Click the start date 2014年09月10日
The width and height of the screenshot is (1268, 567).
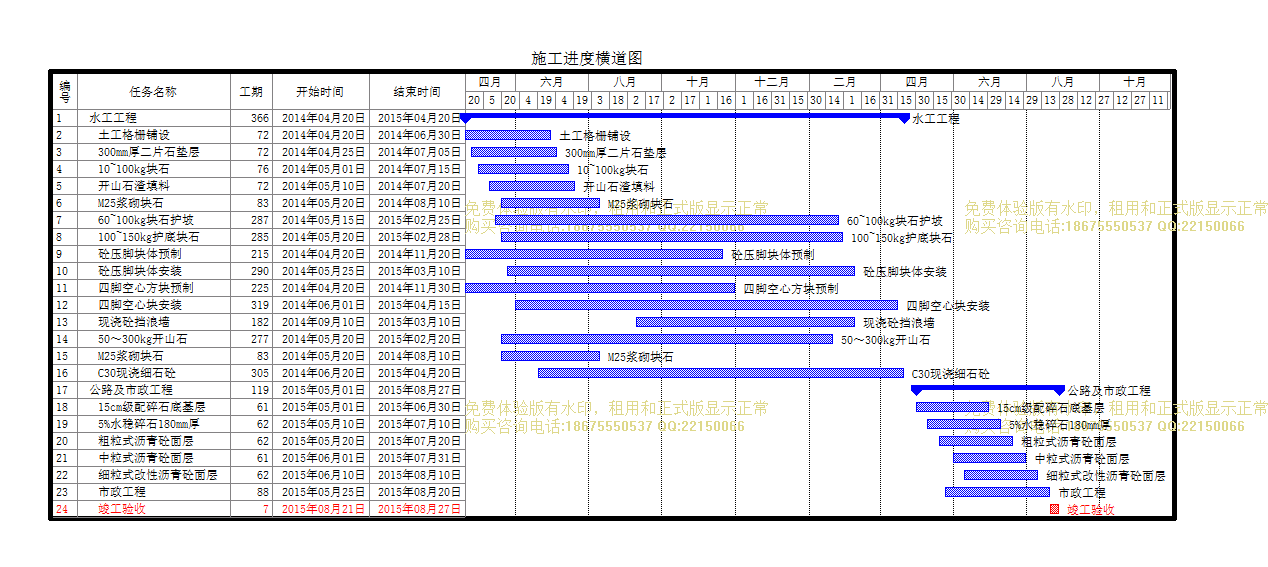(x=320, y=322)
